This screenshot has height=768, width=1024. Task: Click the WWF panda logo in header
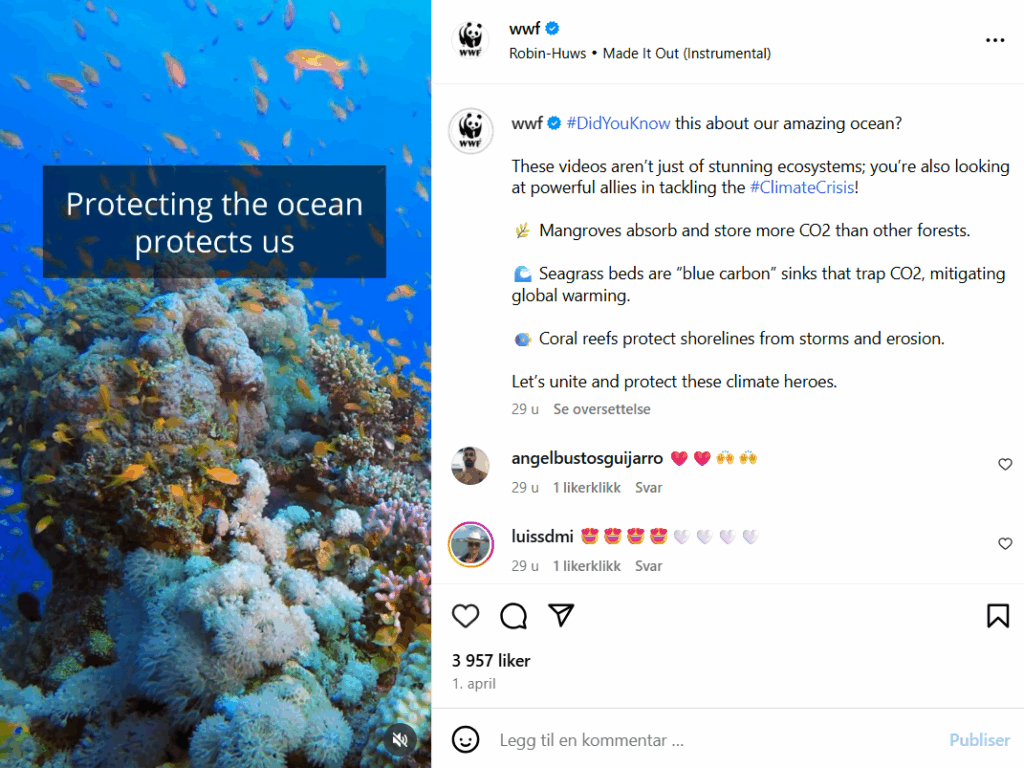[x=471, y=40]
